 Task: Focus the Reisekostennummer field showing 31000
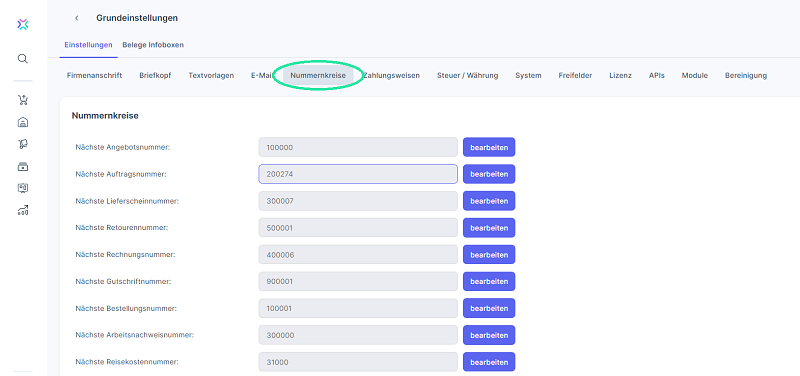pos(358,362)
